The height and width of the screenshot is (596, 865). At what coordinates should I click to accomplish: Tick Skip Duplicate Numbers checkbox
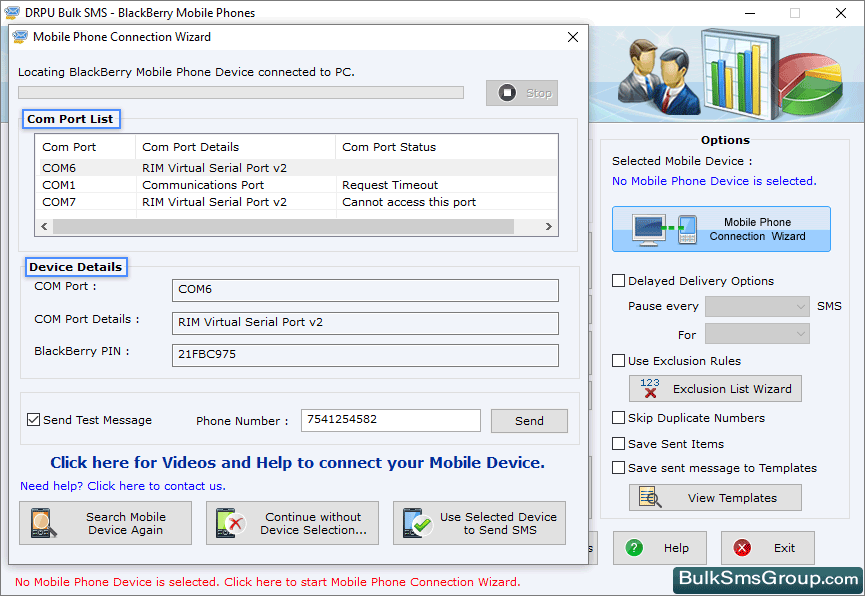point(618,418)
